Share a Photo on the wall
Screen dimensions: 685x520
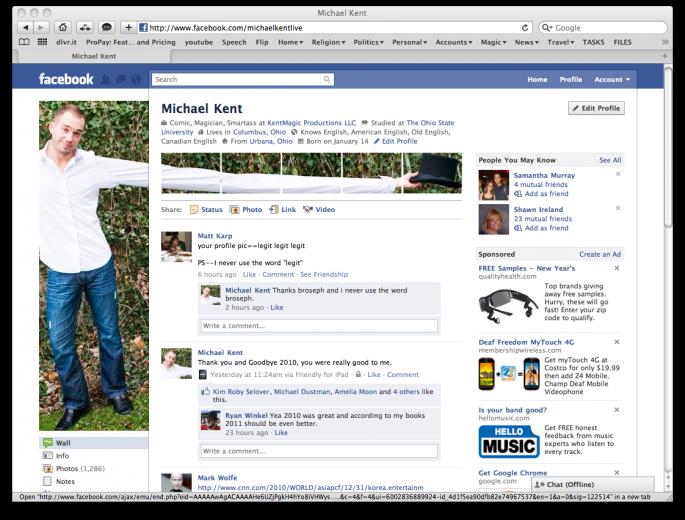(x=246, y=210)
